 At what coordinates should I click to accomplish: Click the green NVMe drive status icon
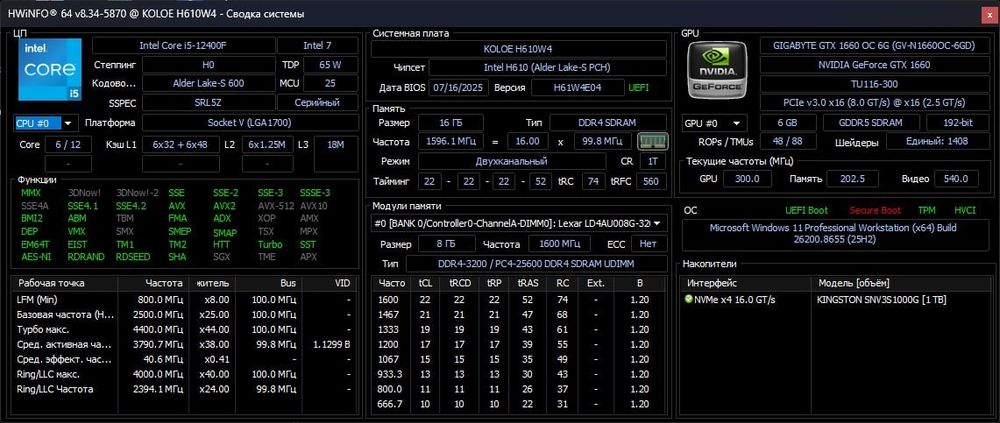point(689,299)
